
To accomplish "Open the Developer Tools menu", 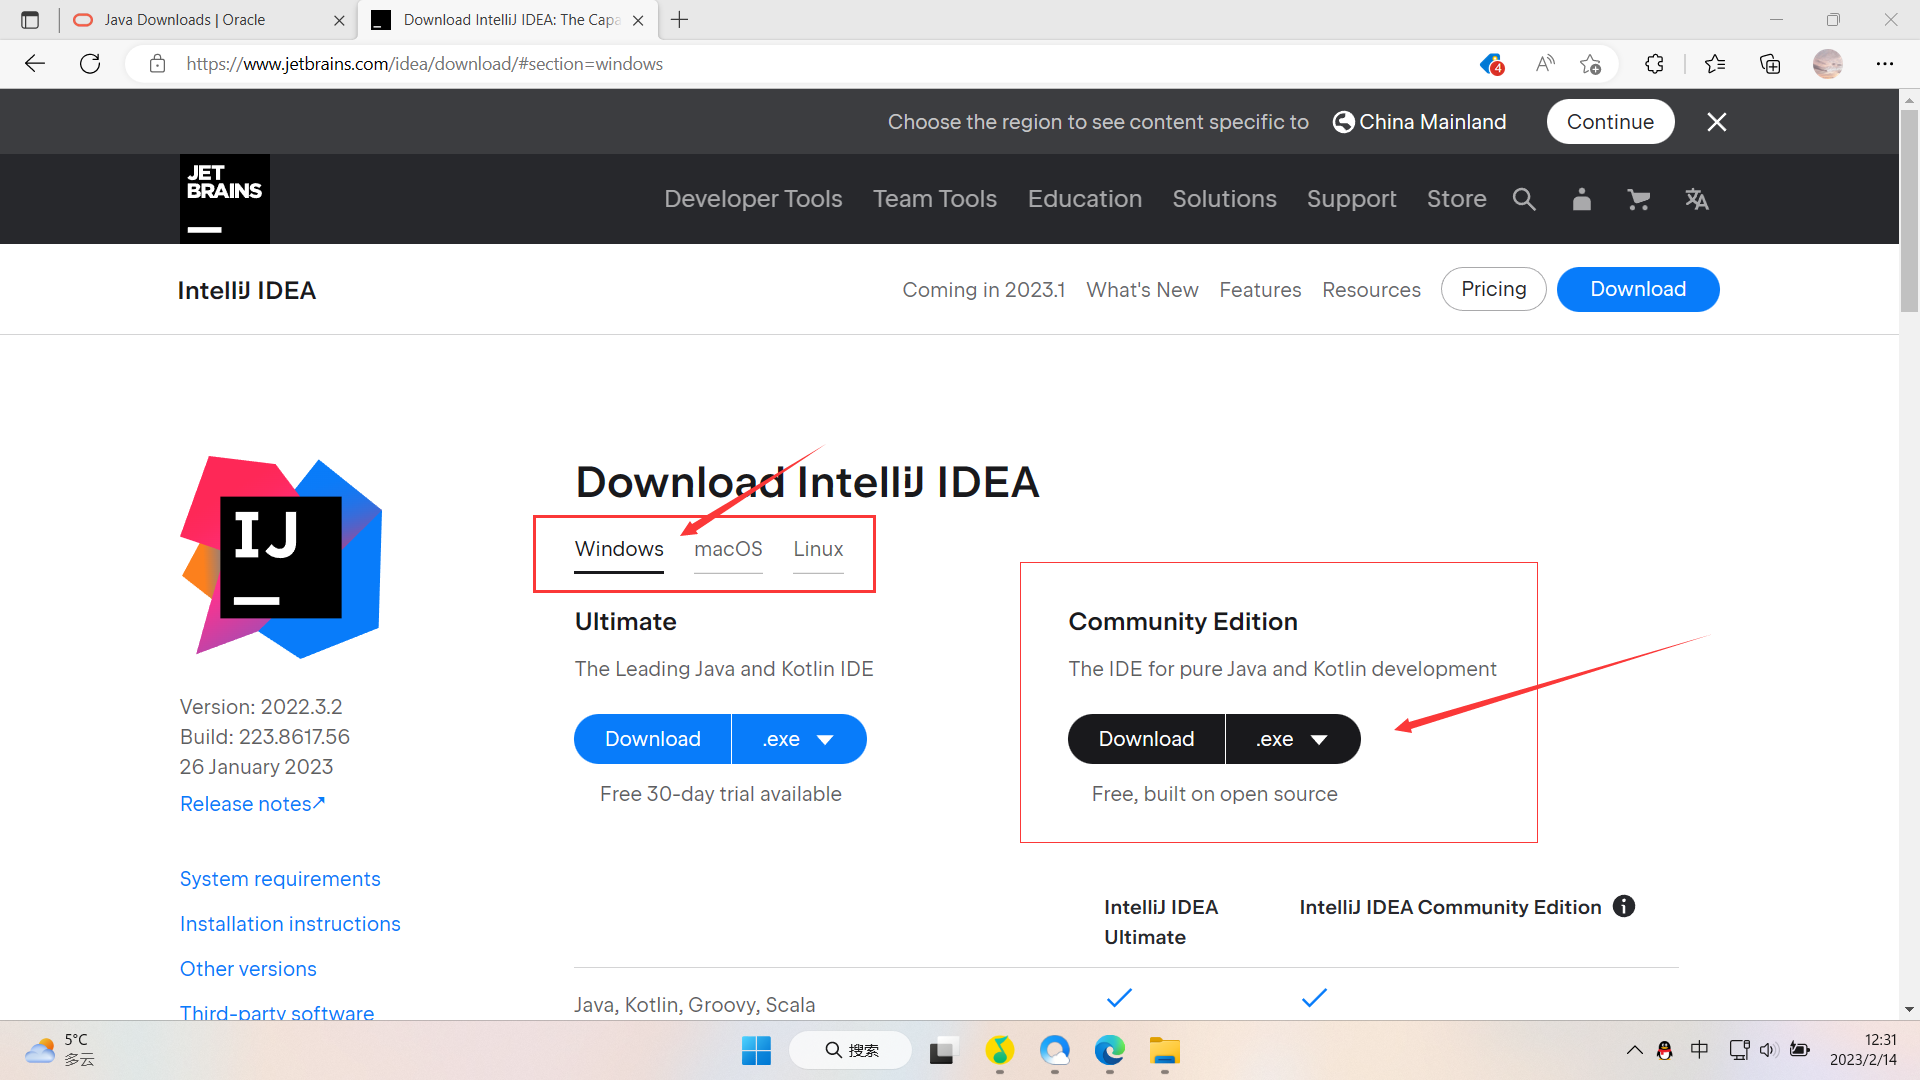I will [x=753, y=199].
